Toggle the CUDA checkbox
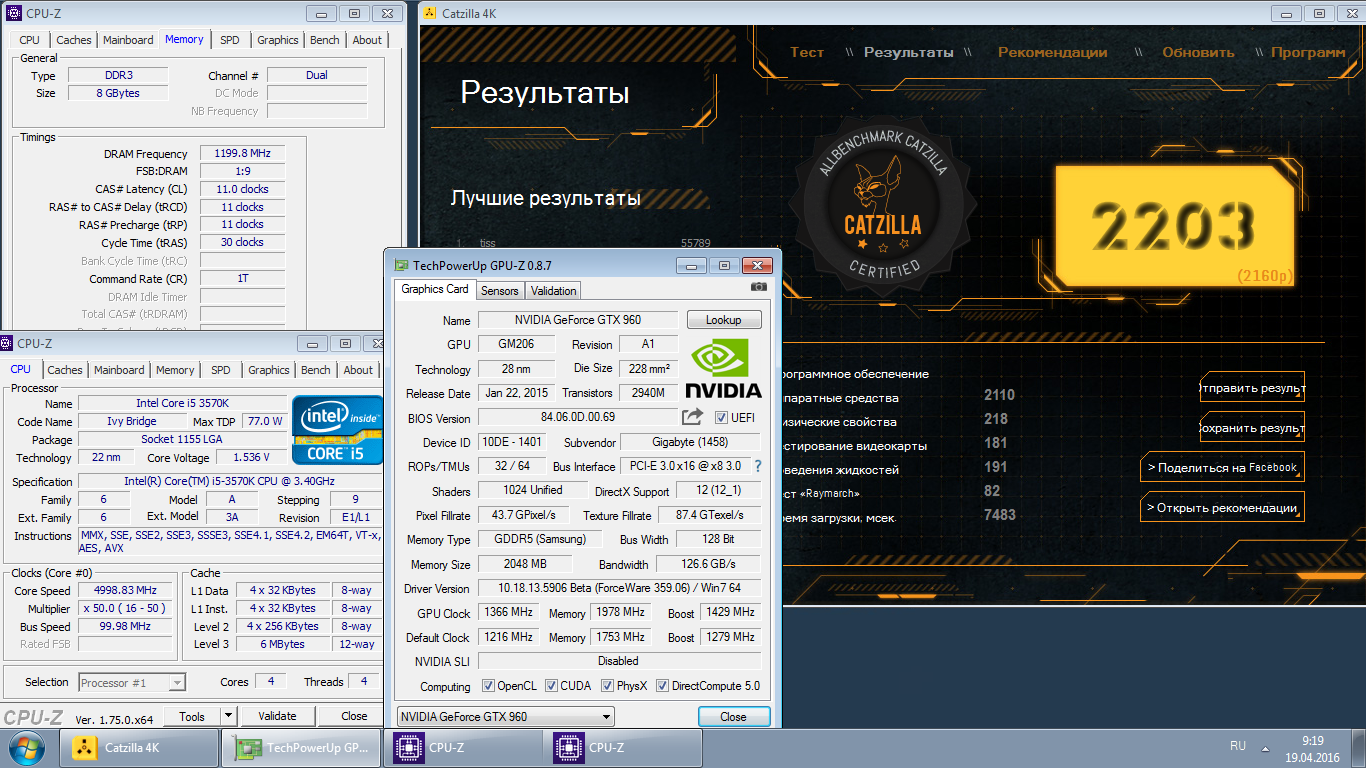The height and width of the screenshot is (768, 1366). [549, 686]
